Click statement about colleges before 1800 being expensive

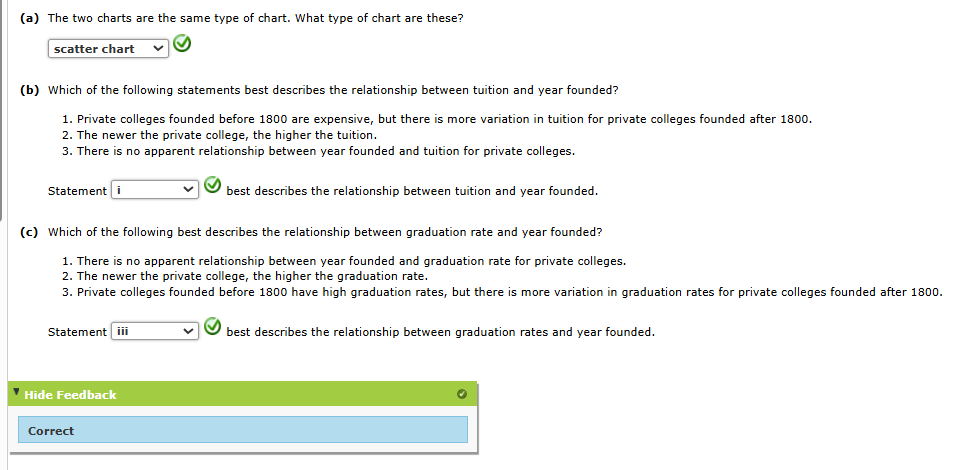(443, 119)
